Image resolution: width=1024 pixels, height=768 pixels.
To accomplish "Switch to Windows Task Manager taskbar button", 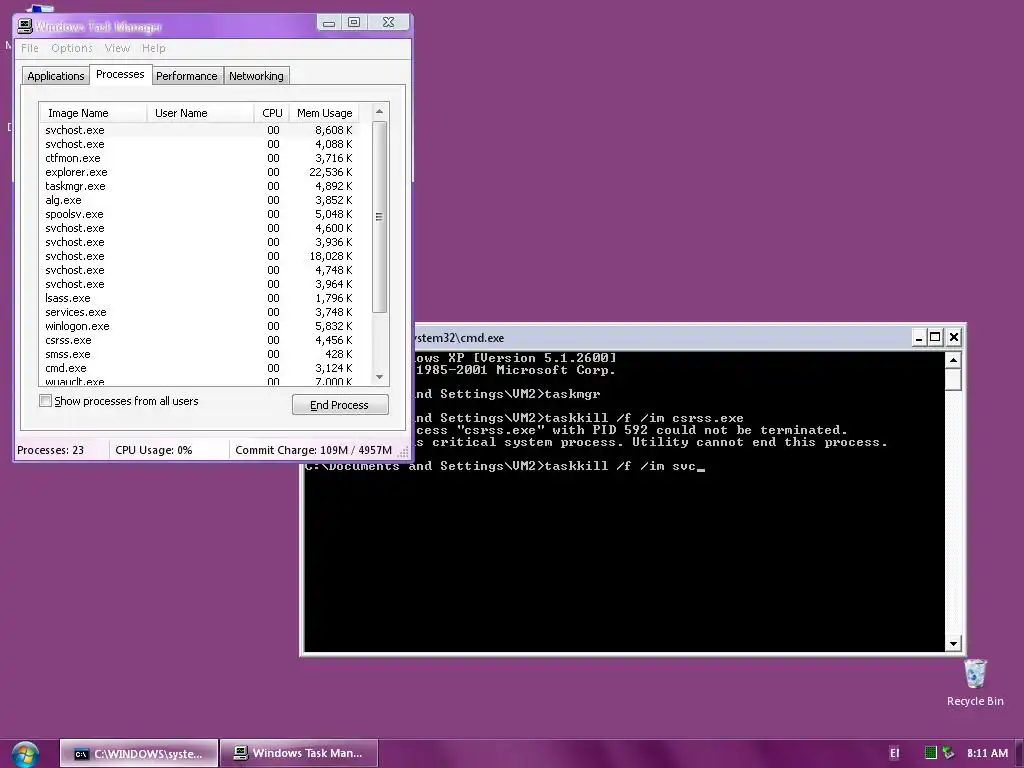I will pos(299,754).
